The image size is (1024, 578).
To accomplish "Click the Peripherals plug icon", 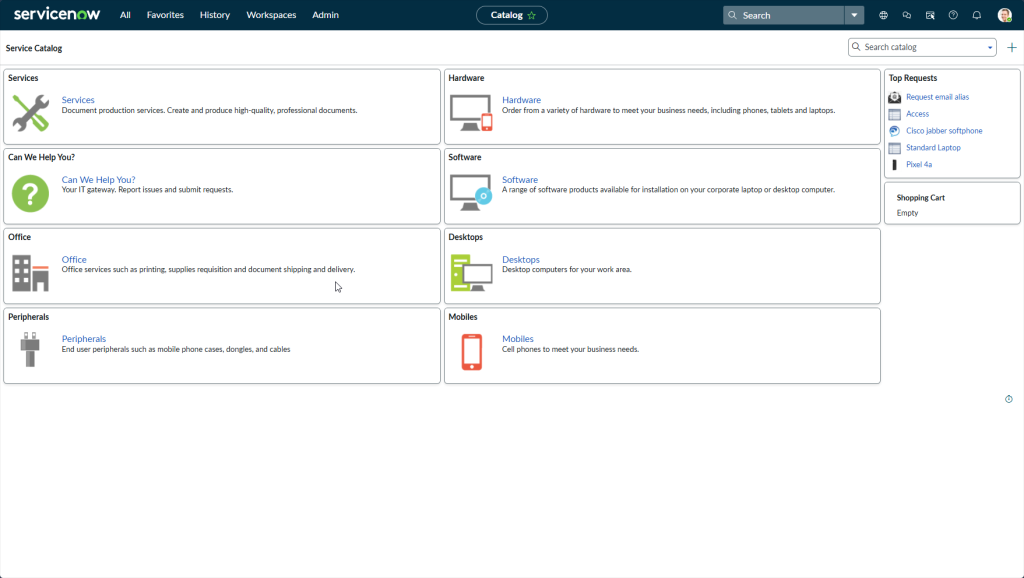I will [29, 350].
